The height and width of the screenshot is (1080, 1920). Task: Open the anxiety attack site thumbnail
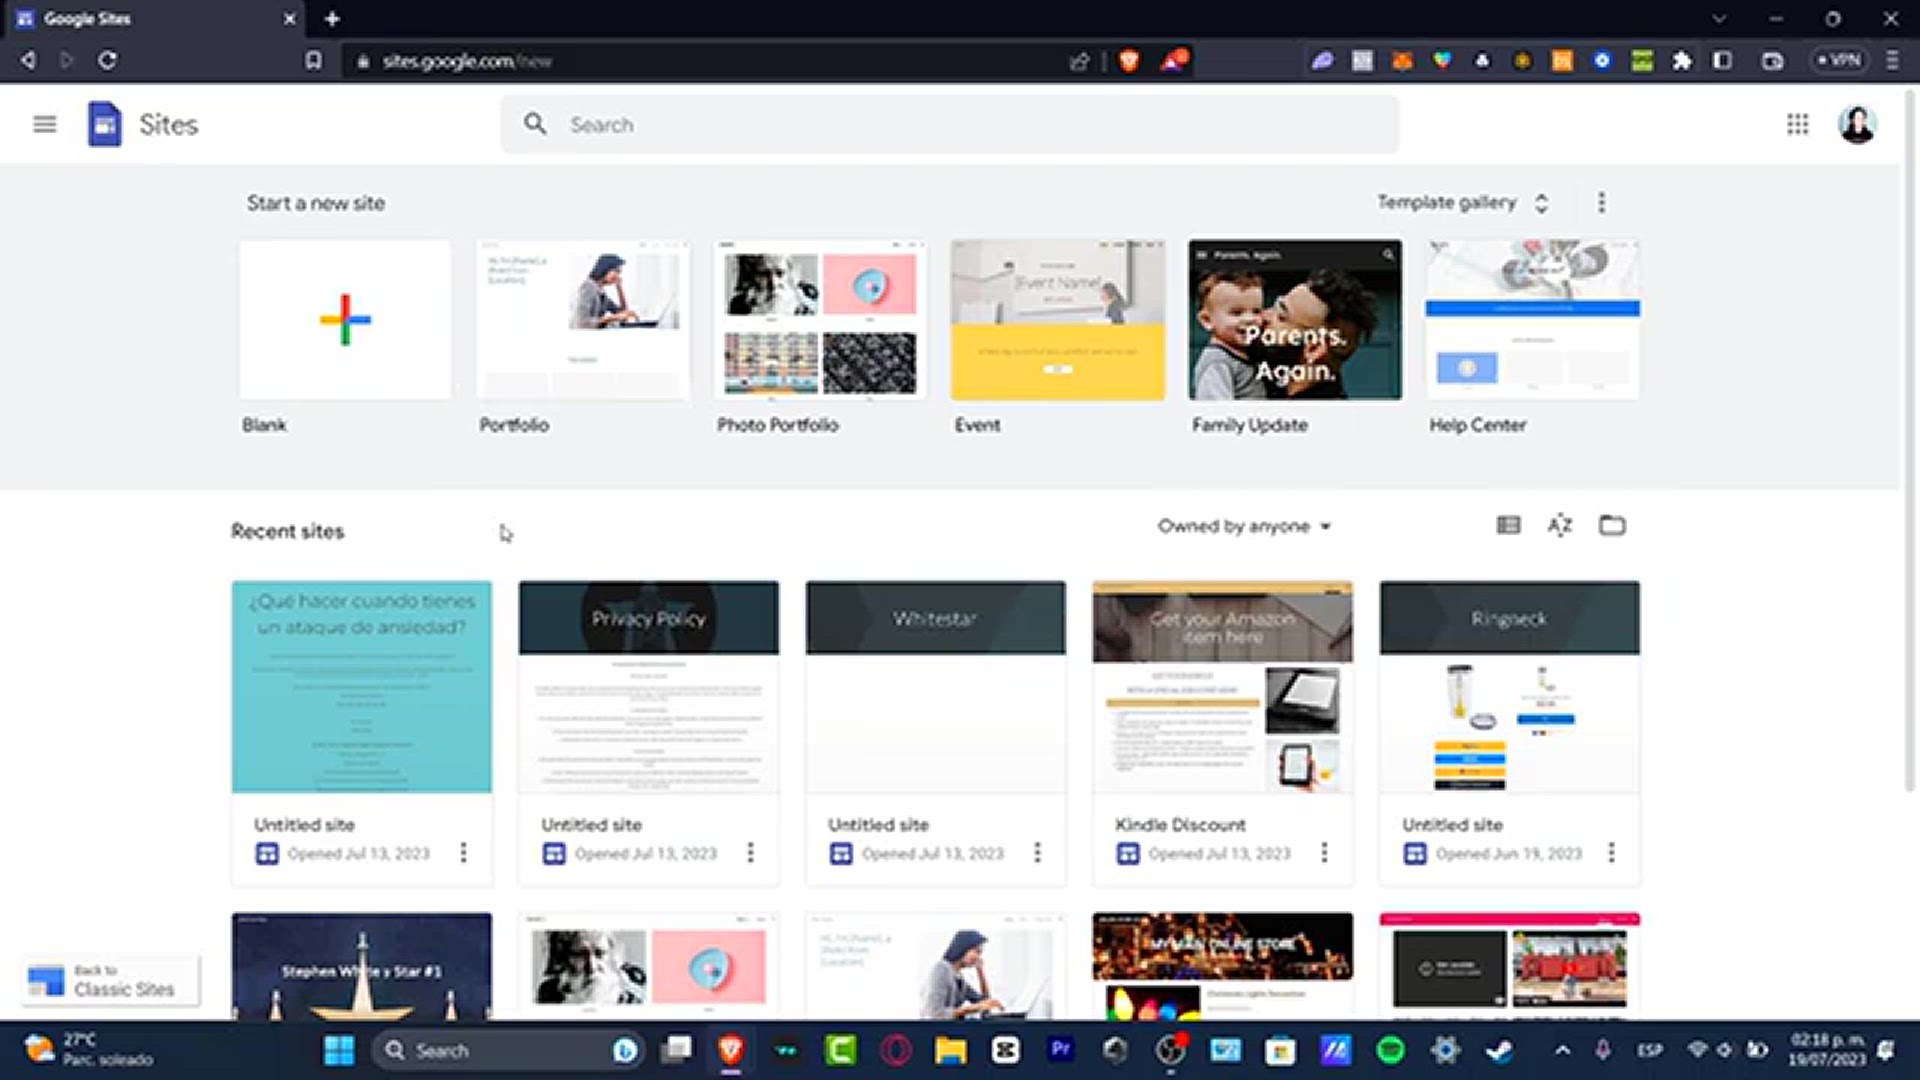(362, 687)
